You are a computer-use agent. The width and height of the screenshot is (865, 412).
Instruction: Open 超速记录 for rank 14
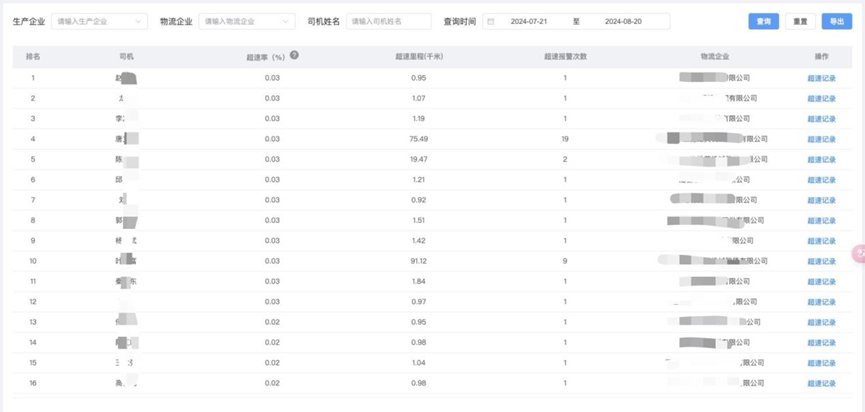[821, 343]
